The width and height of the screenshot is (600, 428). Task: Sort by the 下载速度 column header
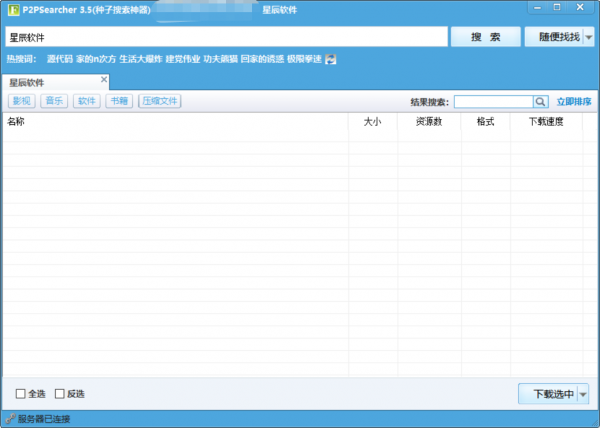click(546, 122)
